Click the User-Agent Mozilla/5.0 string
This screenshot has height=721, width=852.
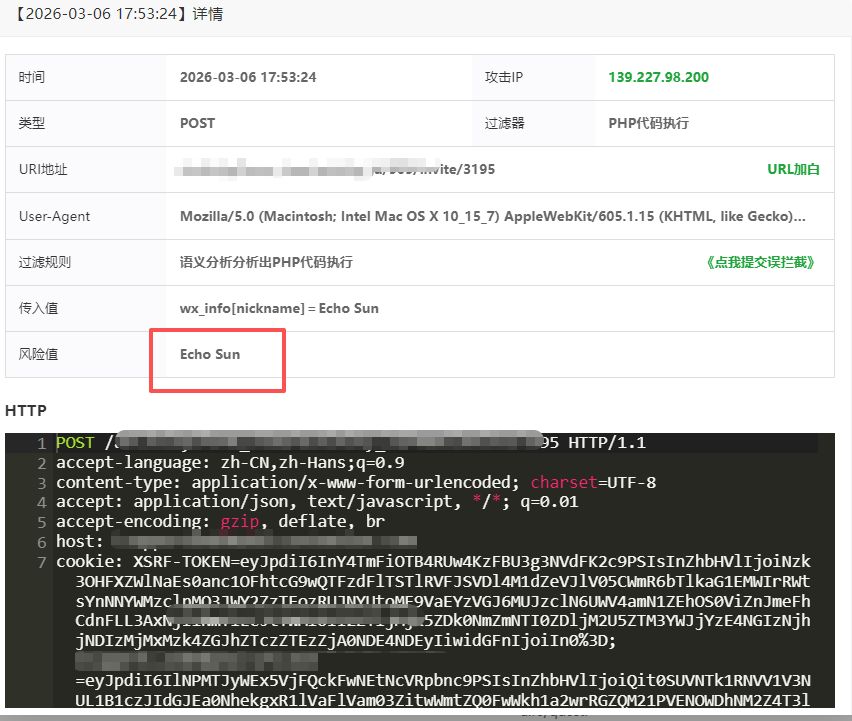click(x=492, y=216)
